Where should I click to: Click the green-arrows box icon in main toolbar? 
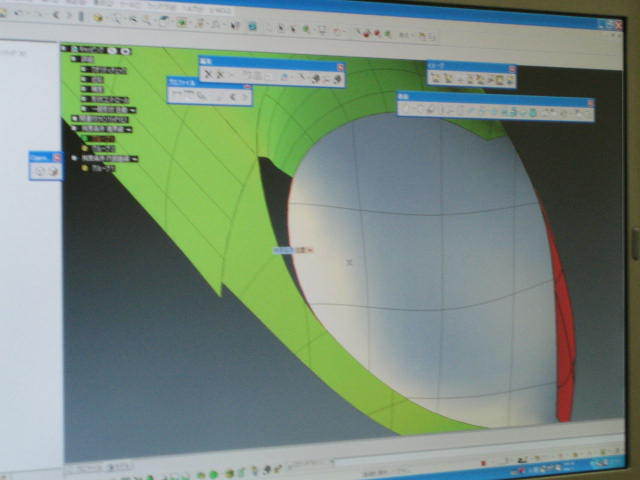[x=182, y=23]
